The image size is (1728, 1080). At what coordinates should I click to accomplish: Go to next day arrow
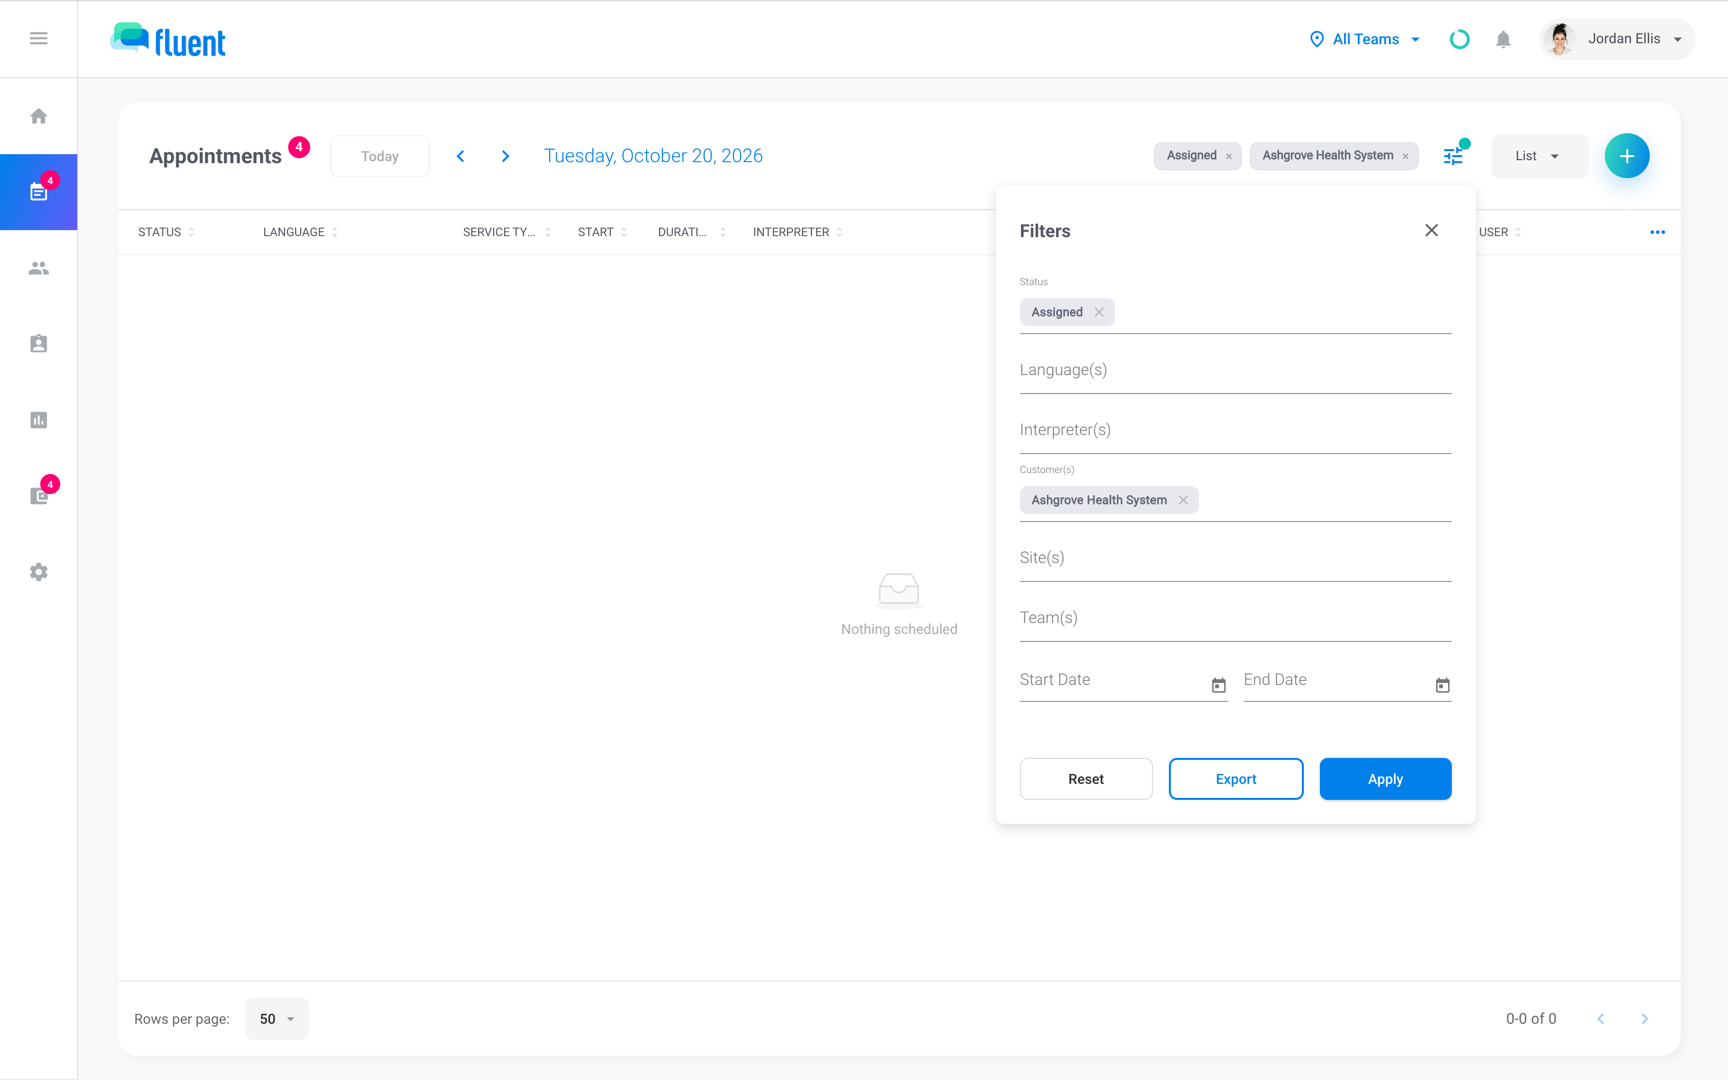(x=506, y=156)
